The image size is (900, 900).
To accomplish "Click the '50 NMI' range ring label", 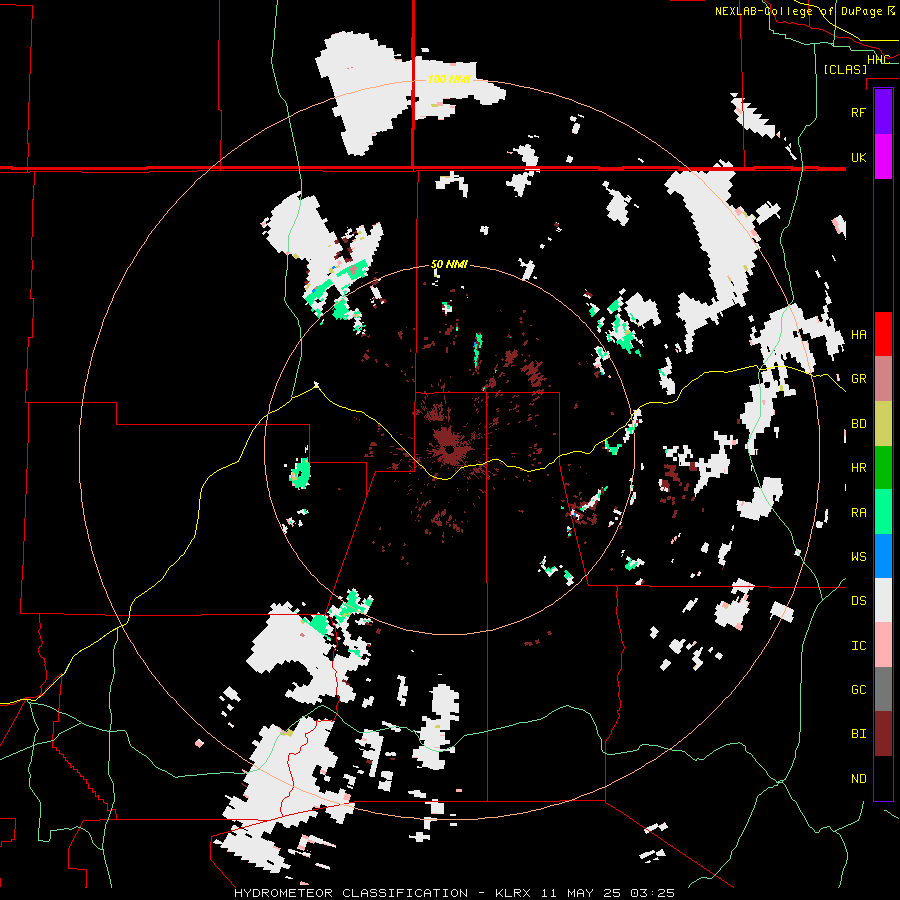I will click(449, 265).
